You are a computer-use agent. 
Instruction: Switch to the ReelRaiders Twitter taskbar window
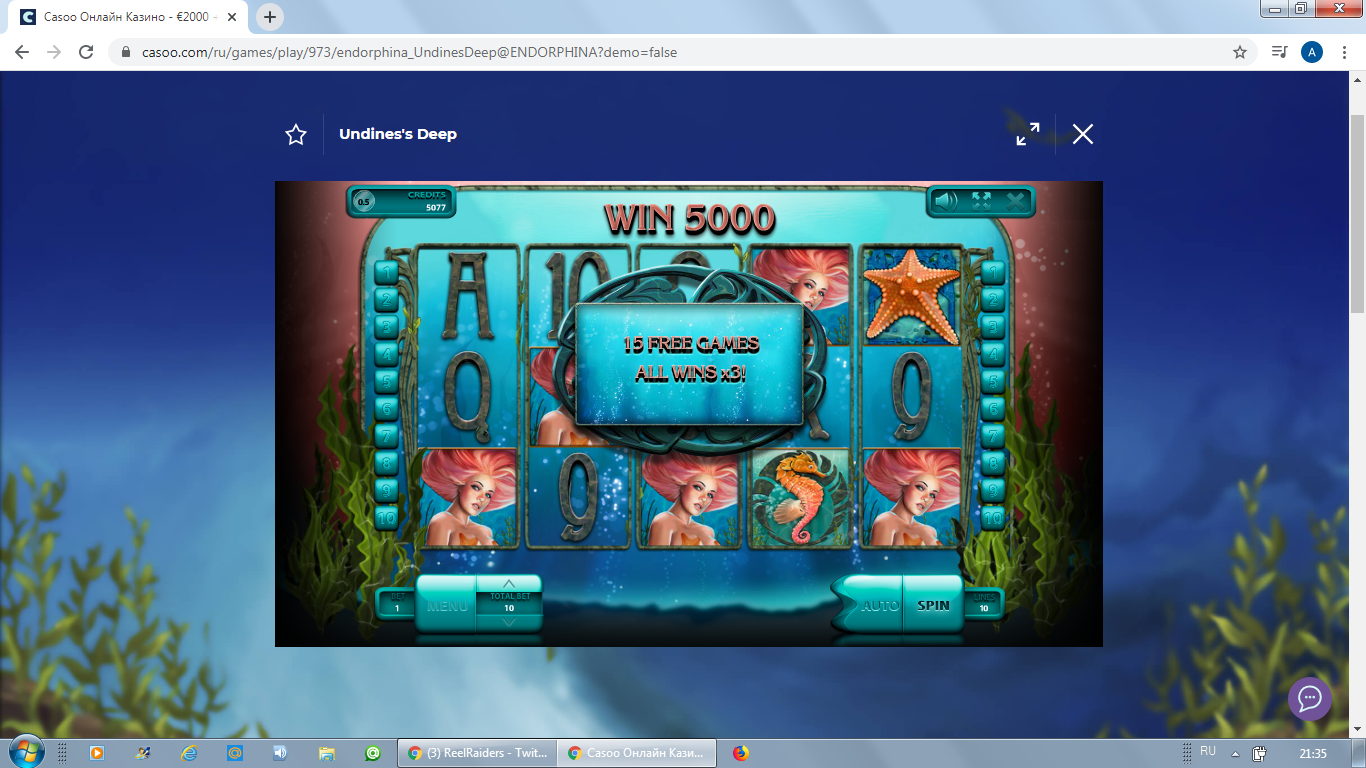477,753
